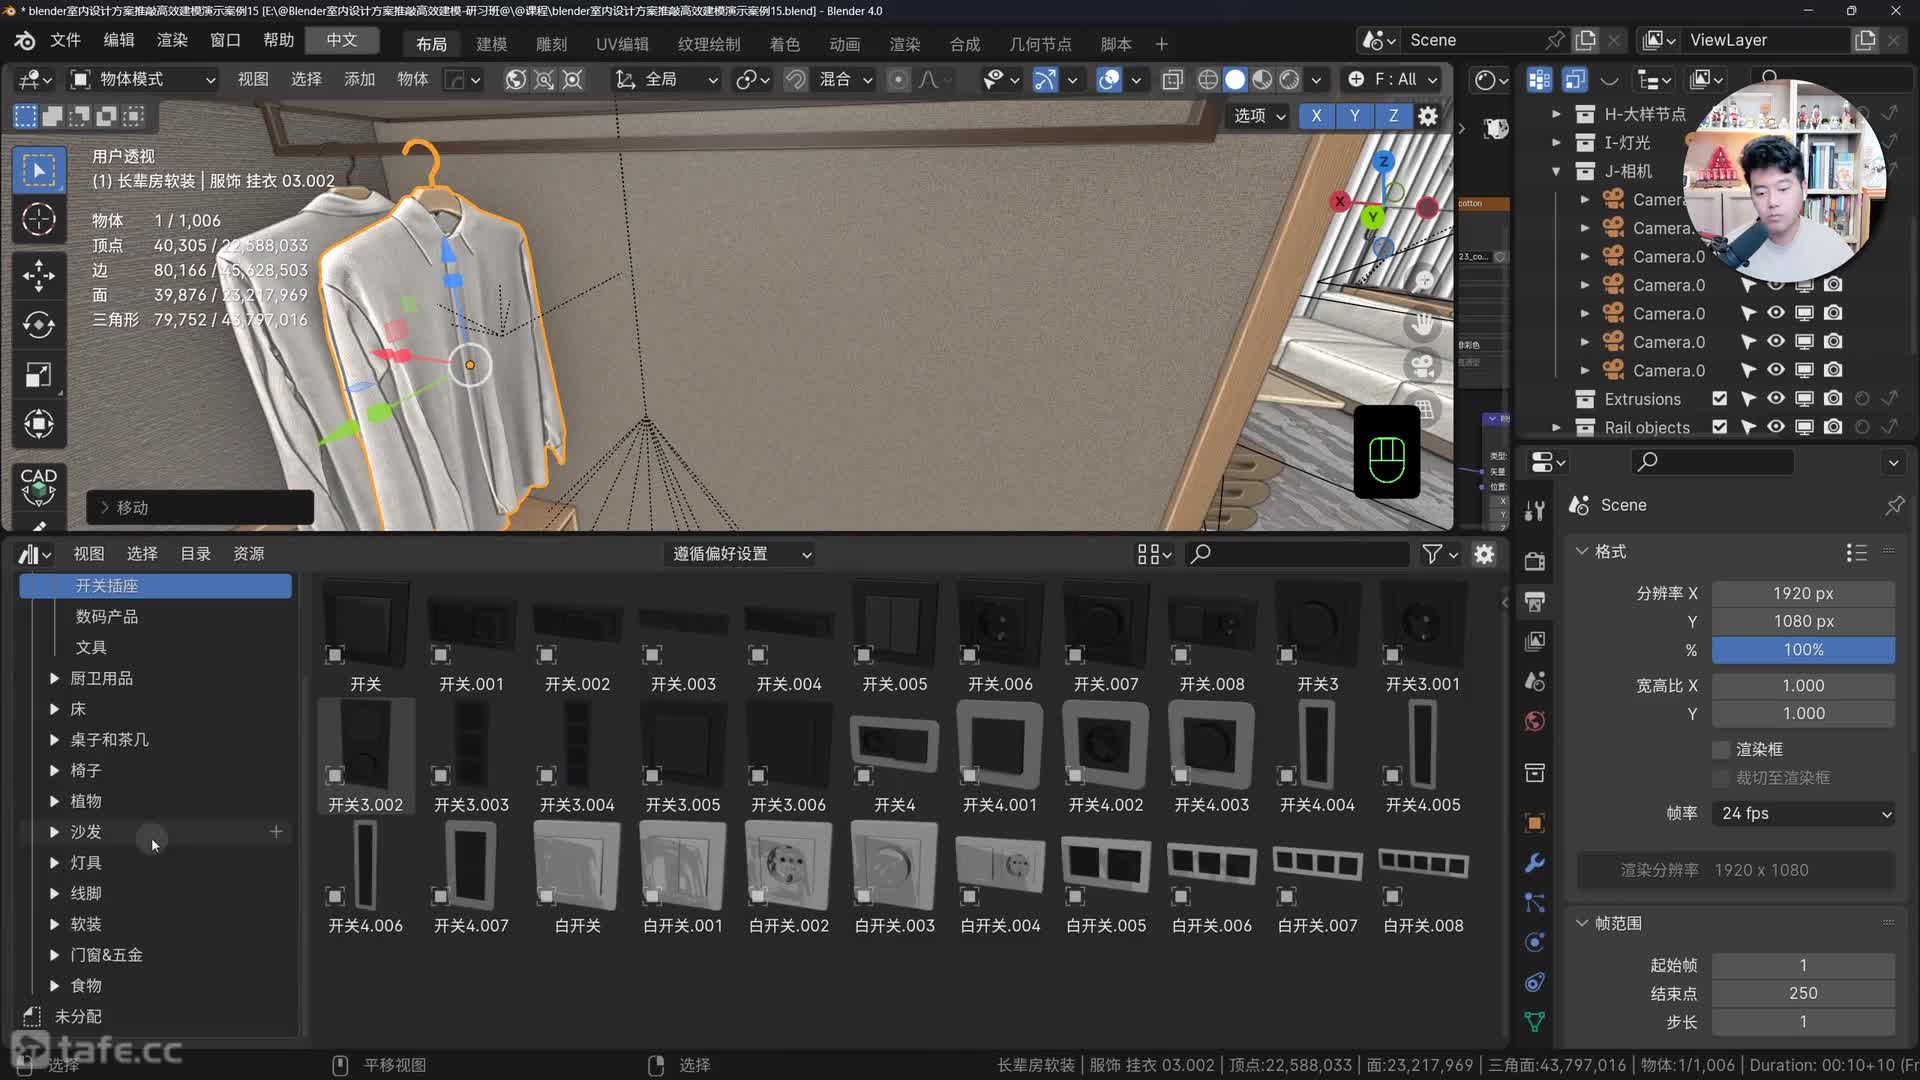Open the 渲染 top menu
The height and width of the screenshot is (1080, 1920).
172,40
